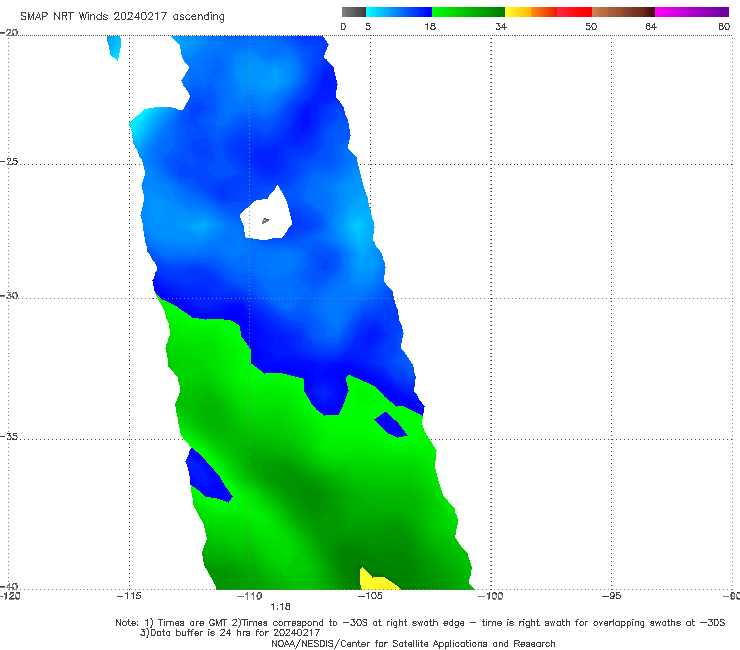This screenshot has height=650, width=740.
Task: Click the small light-blue swath fragment at top left
Action: [114, 48]
